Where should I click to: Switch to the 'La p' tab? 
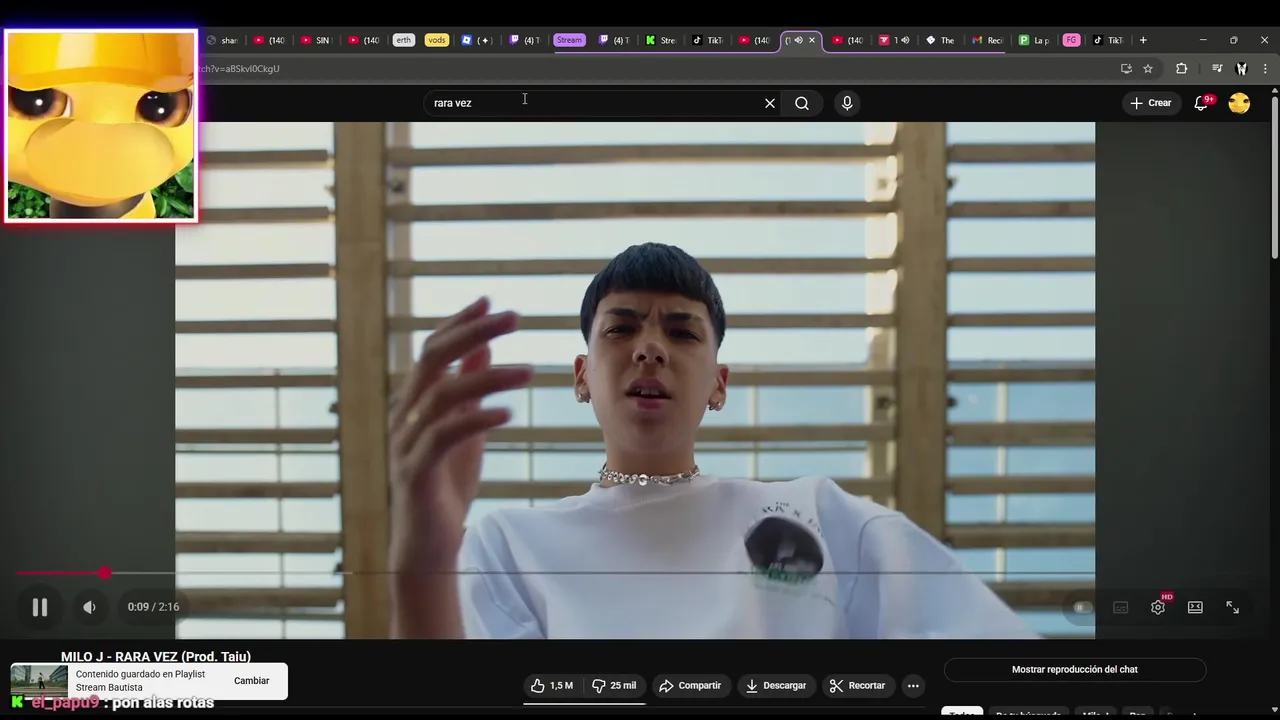click(x=1034, y=40)
